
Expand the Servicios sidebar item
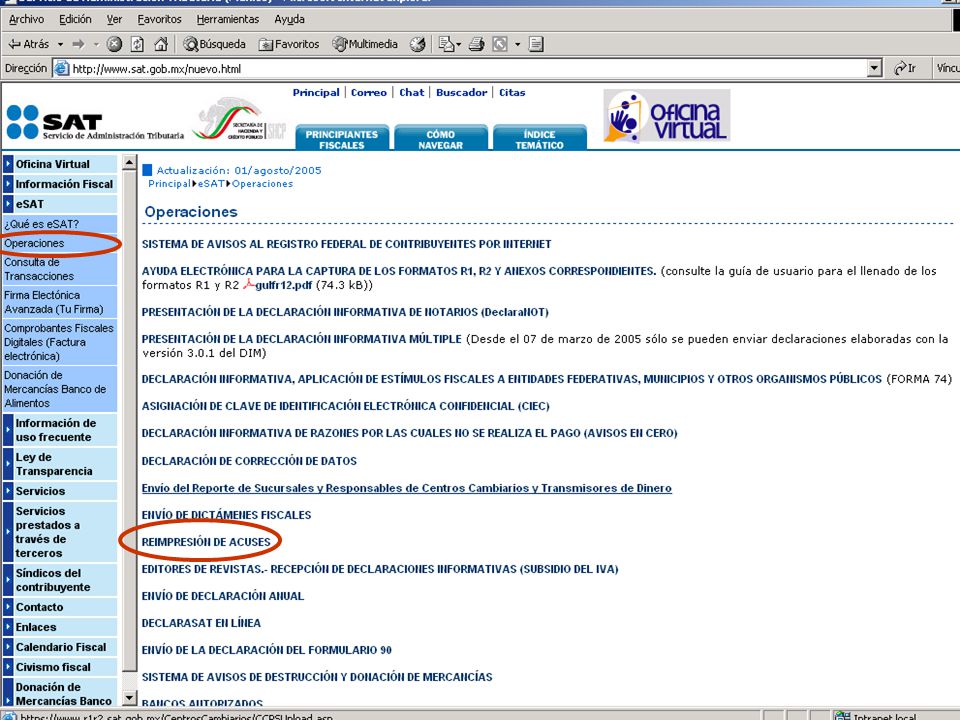(x=59, y=491)
